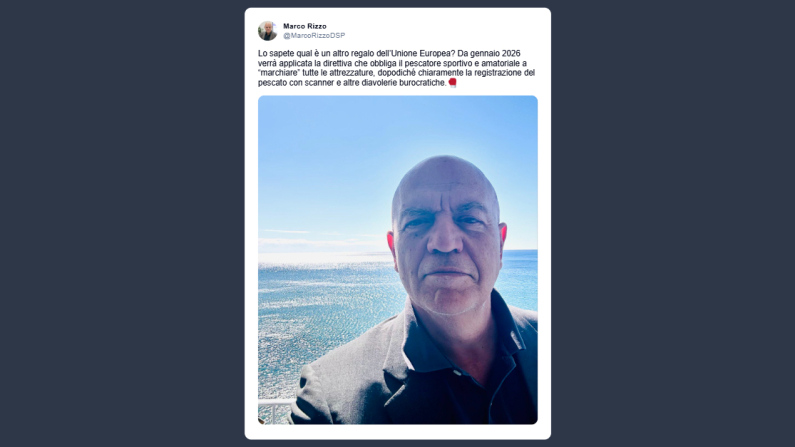Open the @MarcoRizzoDSP handle link
This screenshot has width=795, height=447.
314,35
